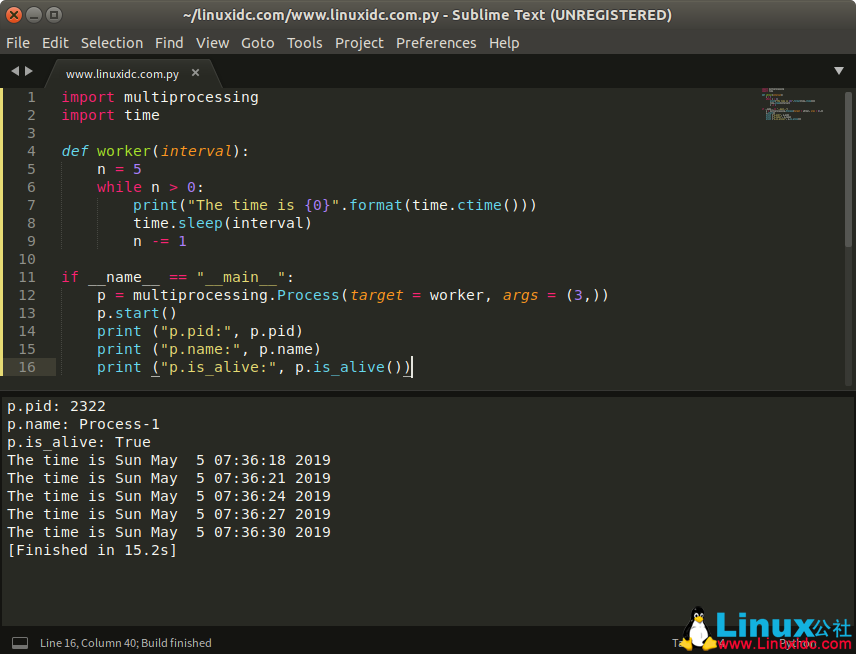
Task: Go to previous tab with left arrow
Action: [x=15, y=71]
